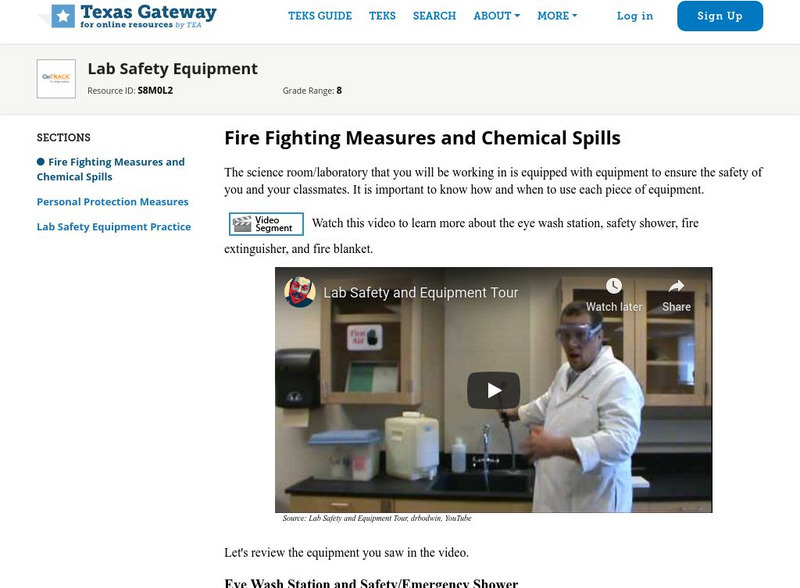This screenshot has height=588, width=800.
Task: Select Fire Fighting Measures and Chemical Spills section
Action: point(111,169)
